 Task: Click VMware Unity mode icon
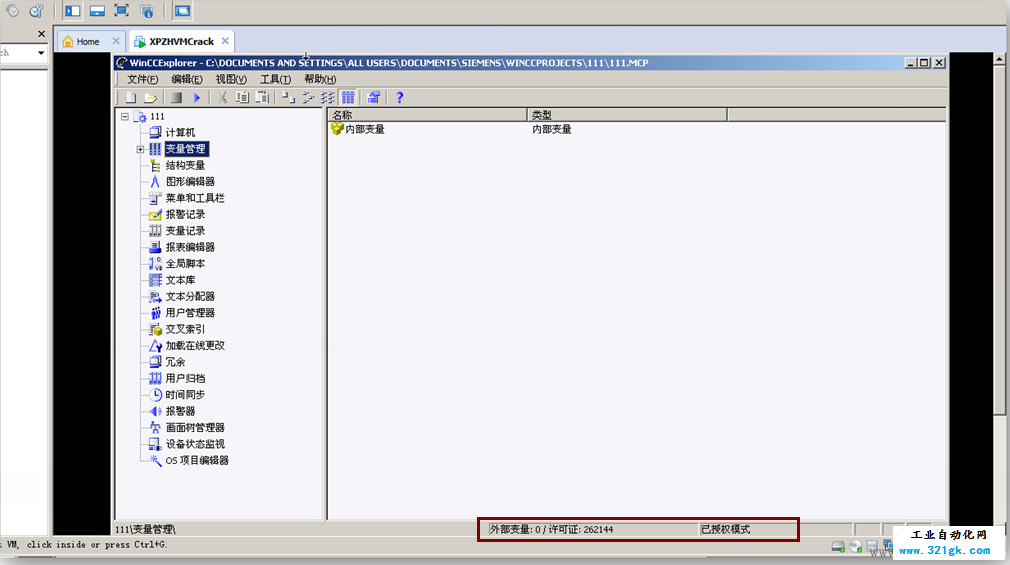146,10
